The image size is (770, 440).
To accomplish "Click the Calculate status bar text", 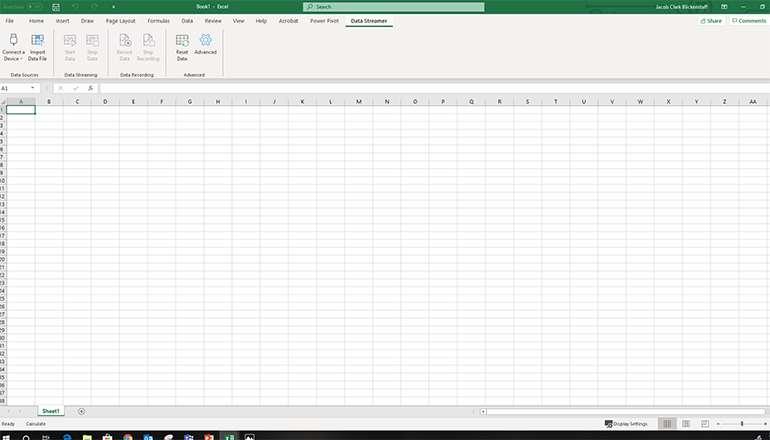I will point(35,423).
